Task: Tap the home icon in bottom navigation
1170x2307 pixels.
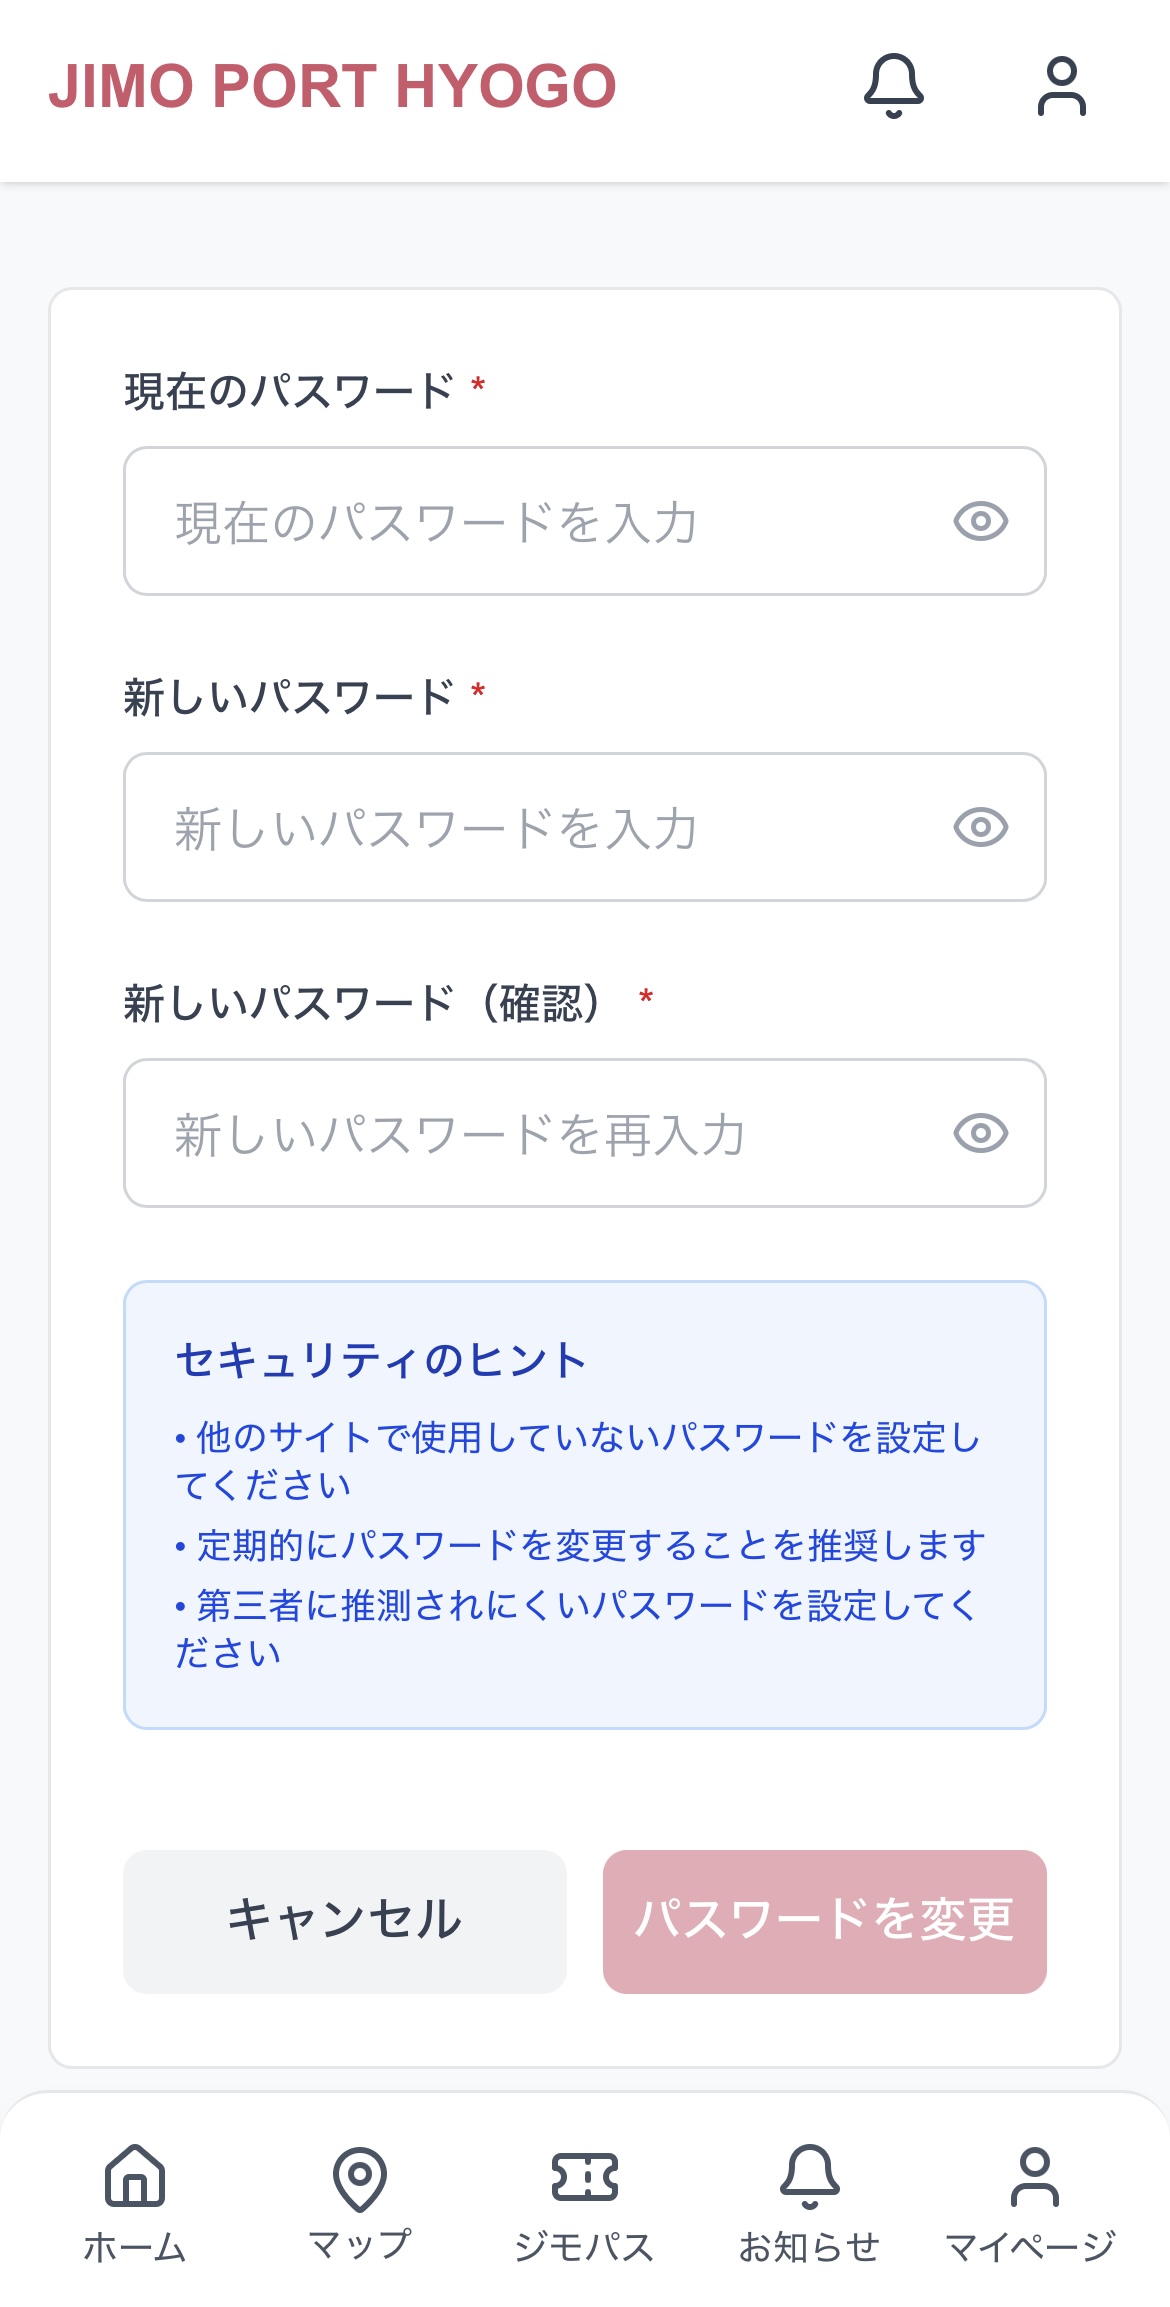Action: point(135,2175)
